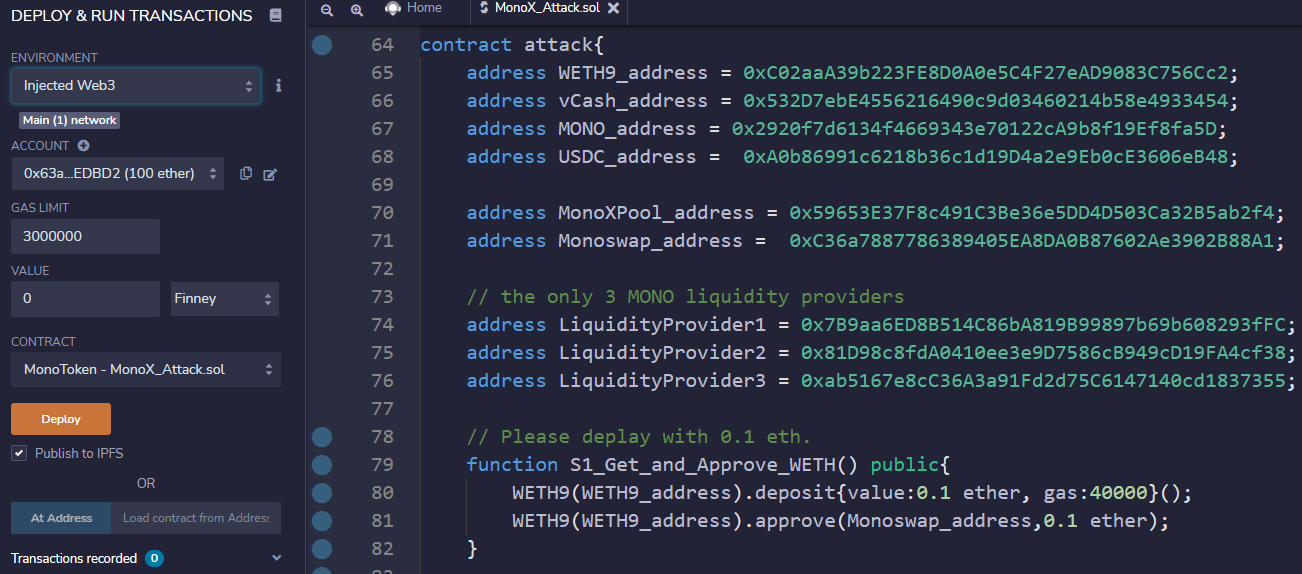Viewport: 1302px width, 574px height.
Task: Click line number 69 in gutter
Action: point(381,185)
